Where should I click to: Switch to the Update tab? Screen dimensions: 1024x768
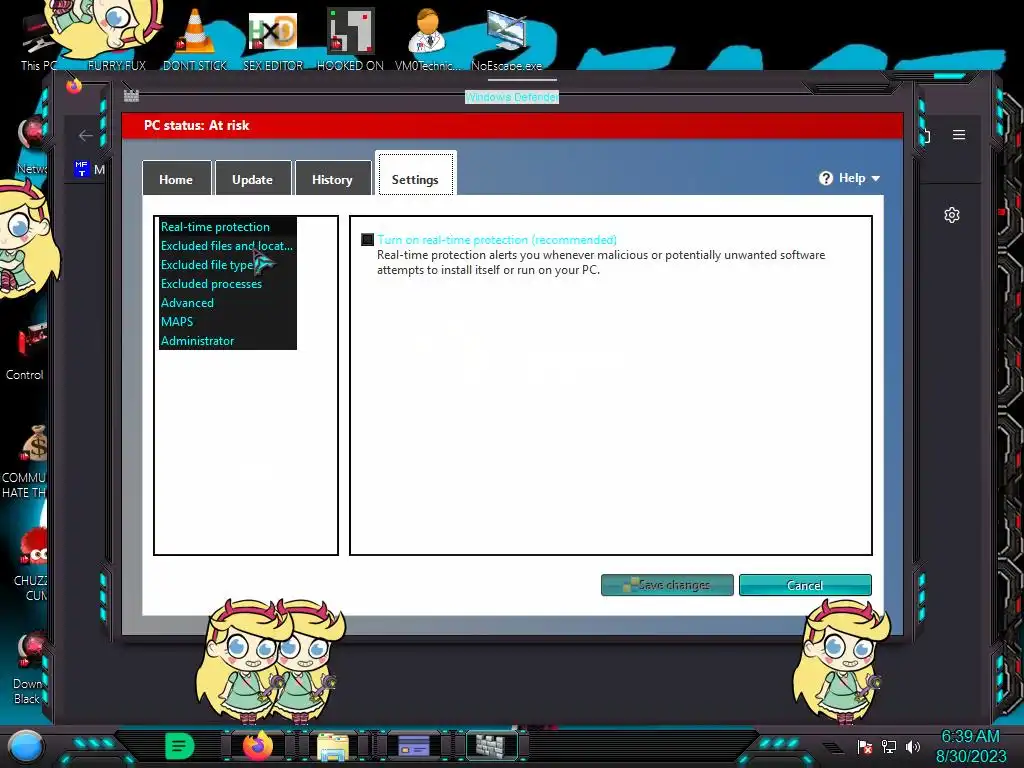252,178
